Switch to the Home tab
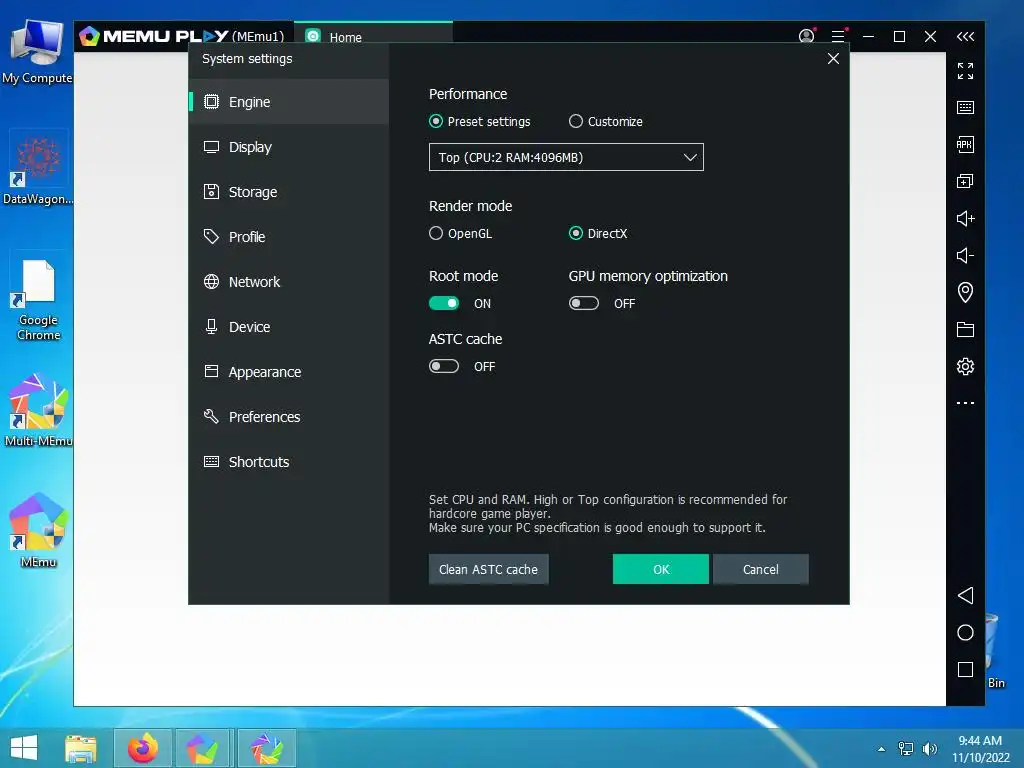Viewport: 1024px width, 768px height. pyautogui.click(x=373, y=37)
